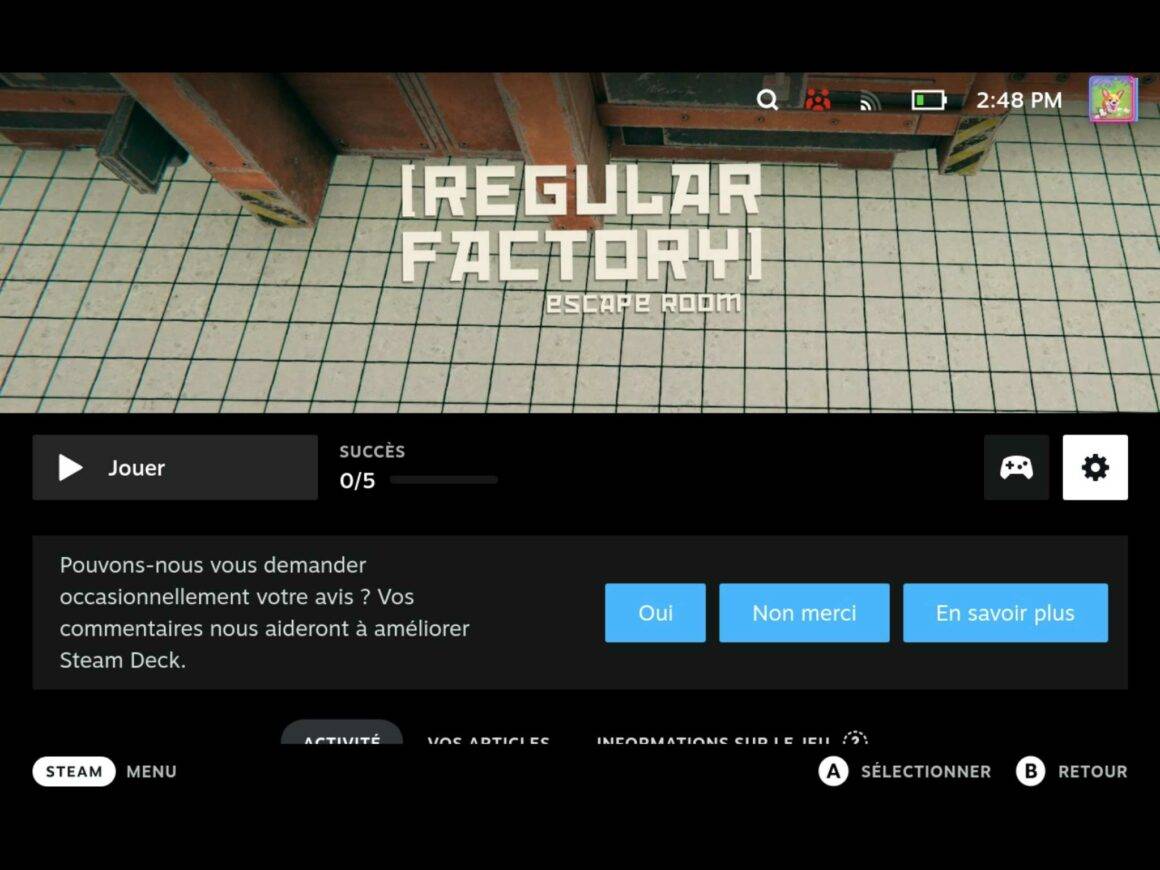1160x870 pixels.
Task: Click the Regular Factory Escape Room banner
Action: point(580,243)
